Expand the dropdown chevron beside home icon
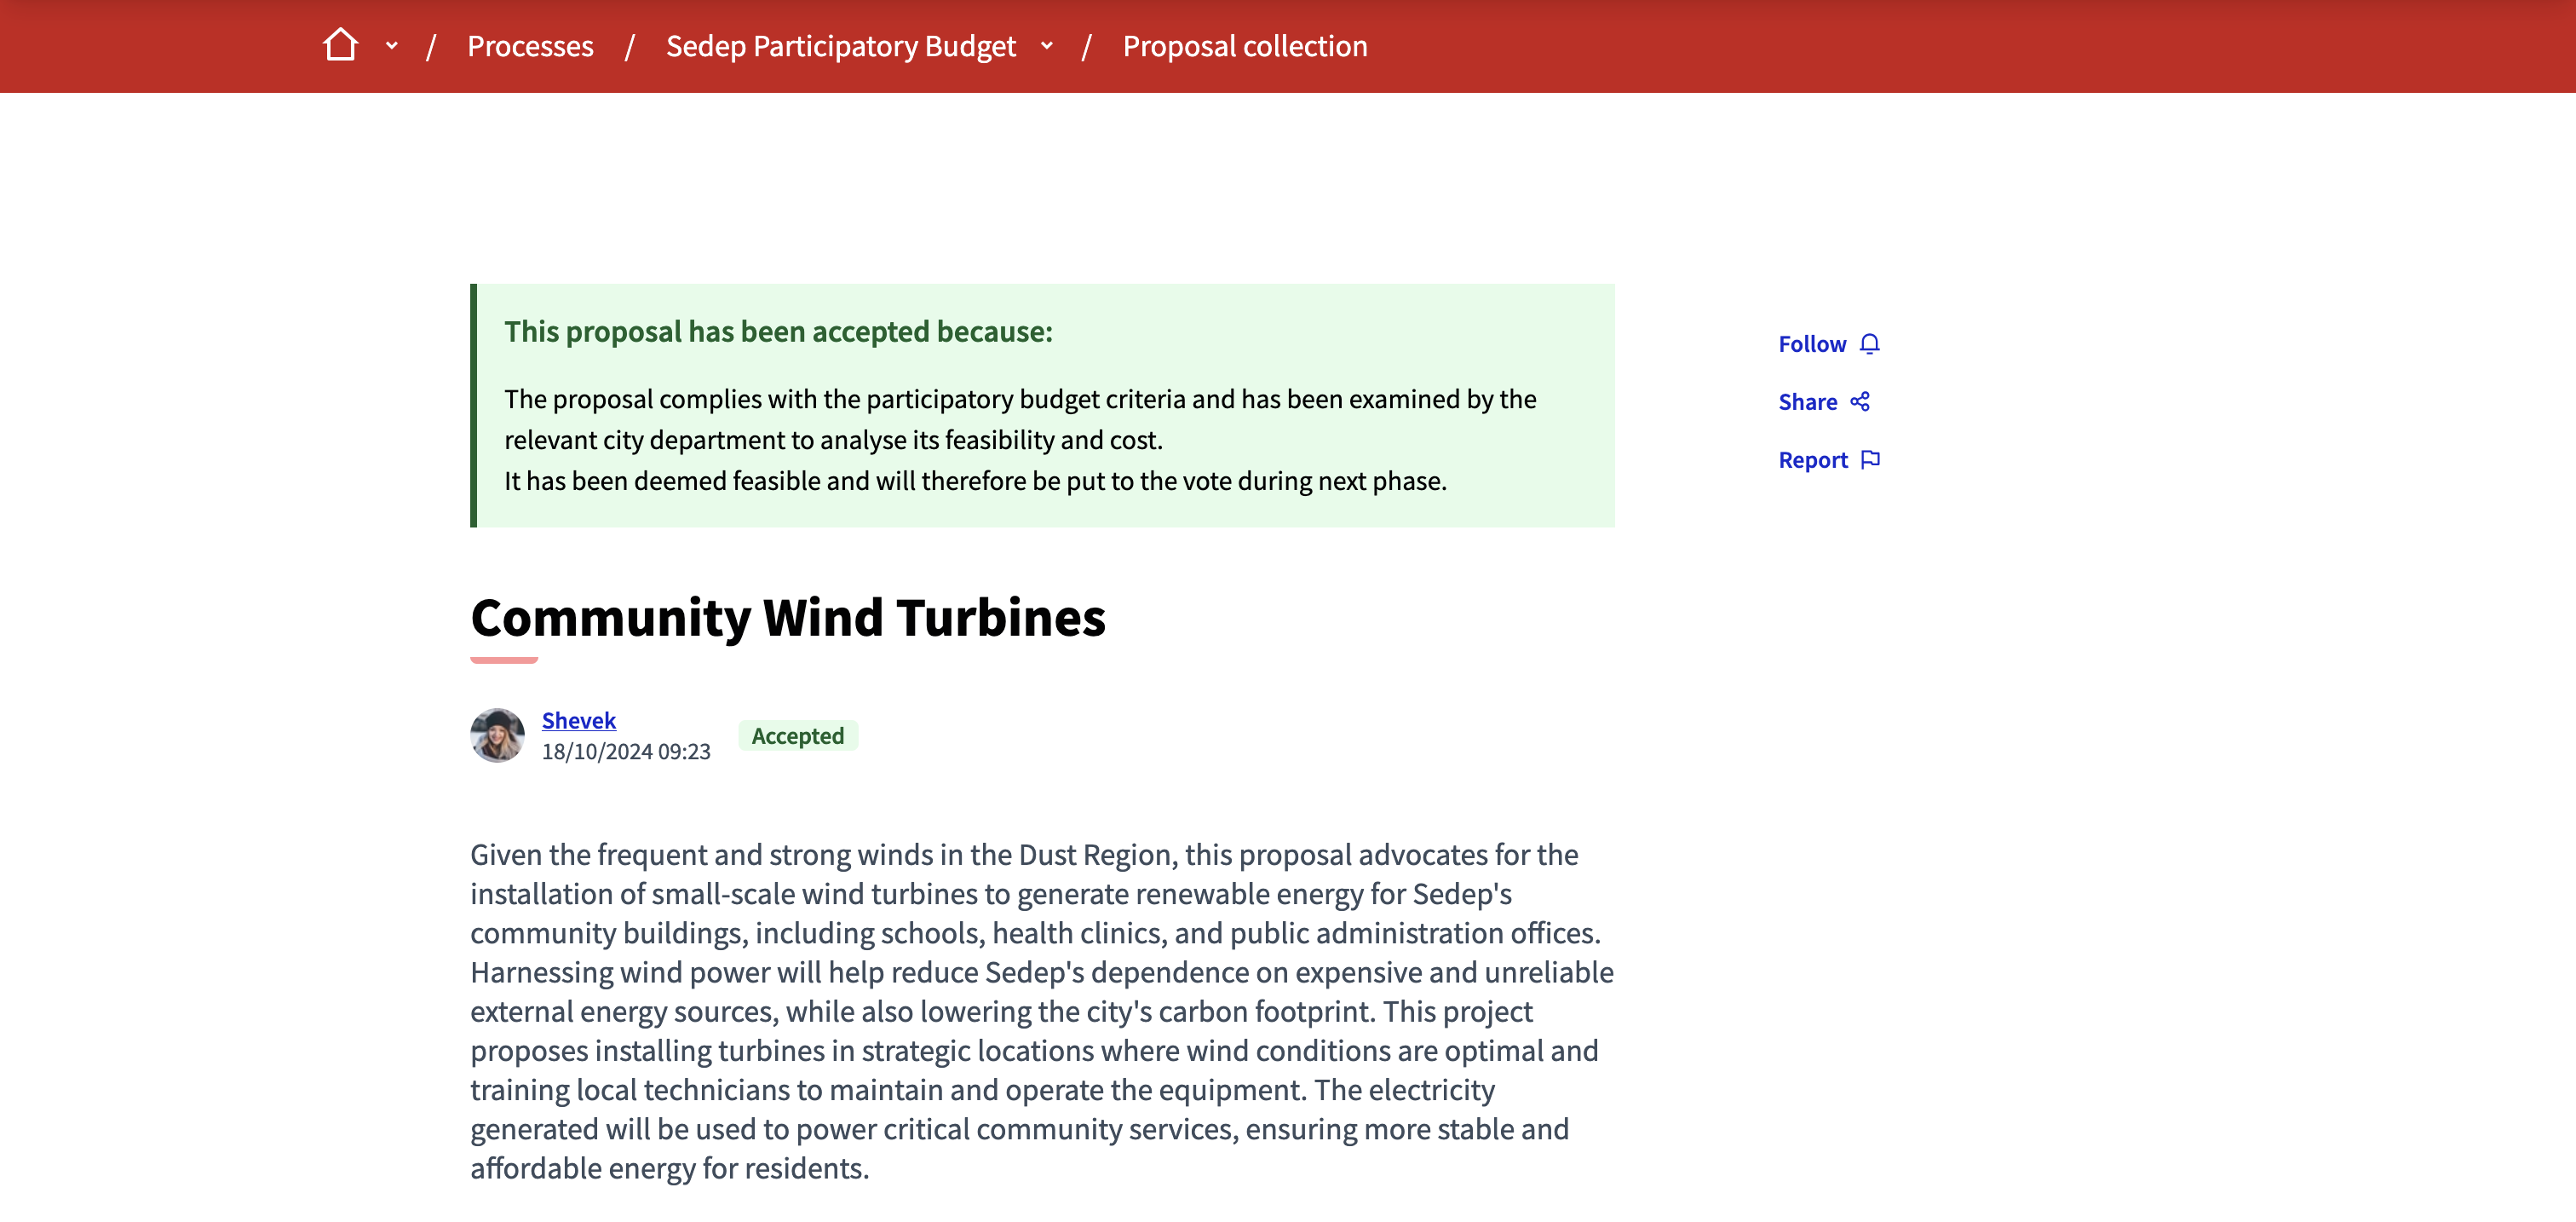2576x1222 pixels. tap(391, 46)
